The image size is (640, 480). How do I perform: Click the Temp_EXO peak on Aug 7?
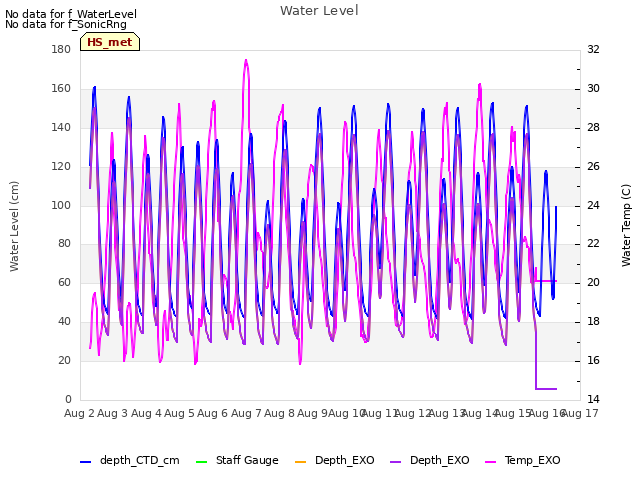pos(246,60)
